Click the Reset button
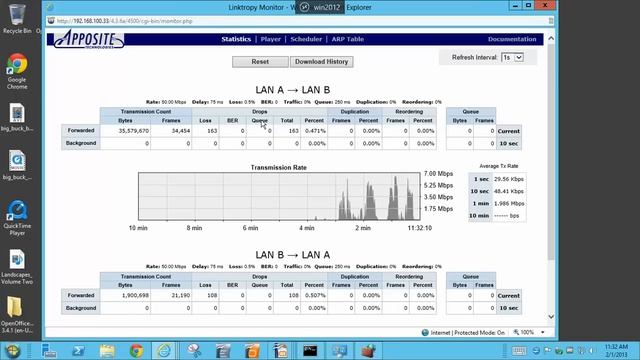The width and height of the screenshot is (640, 360). pos(260,62)
